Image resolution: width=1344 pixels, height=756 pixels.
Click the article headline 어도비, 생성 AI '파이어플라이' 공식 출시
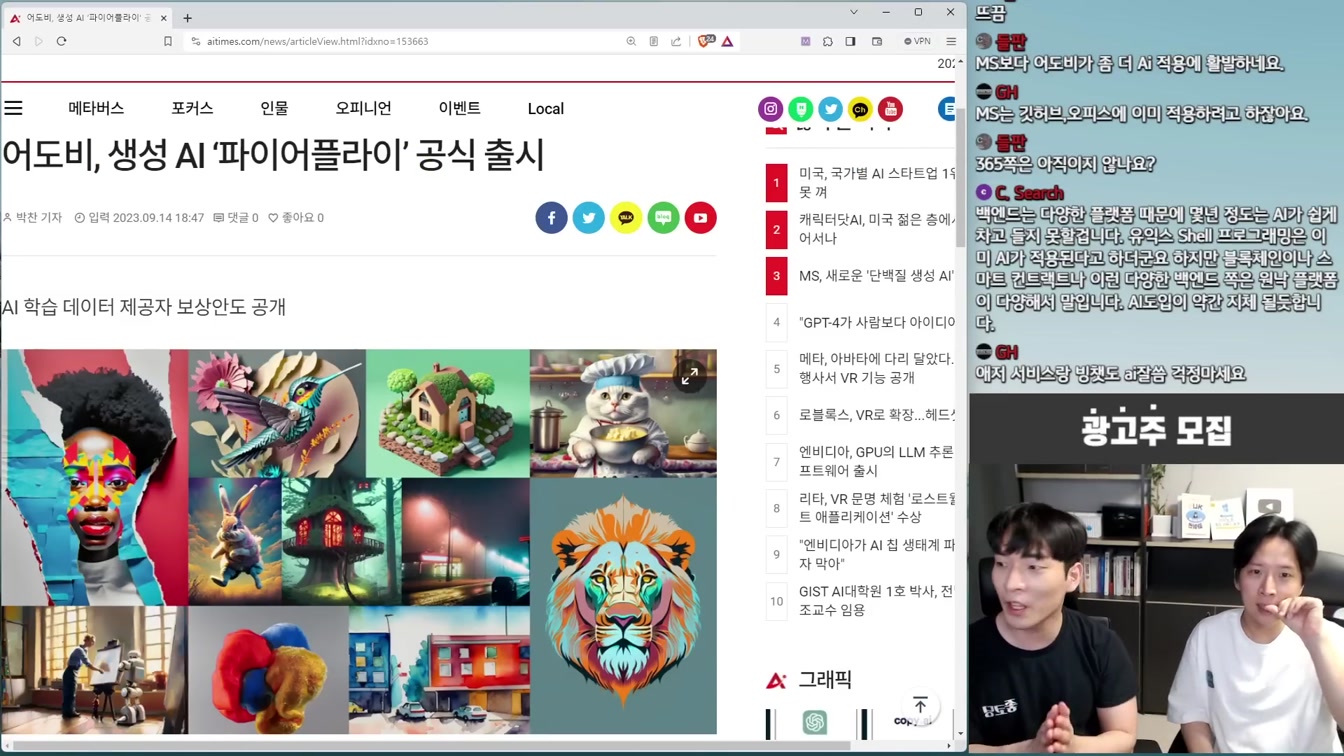coord(273,155)
